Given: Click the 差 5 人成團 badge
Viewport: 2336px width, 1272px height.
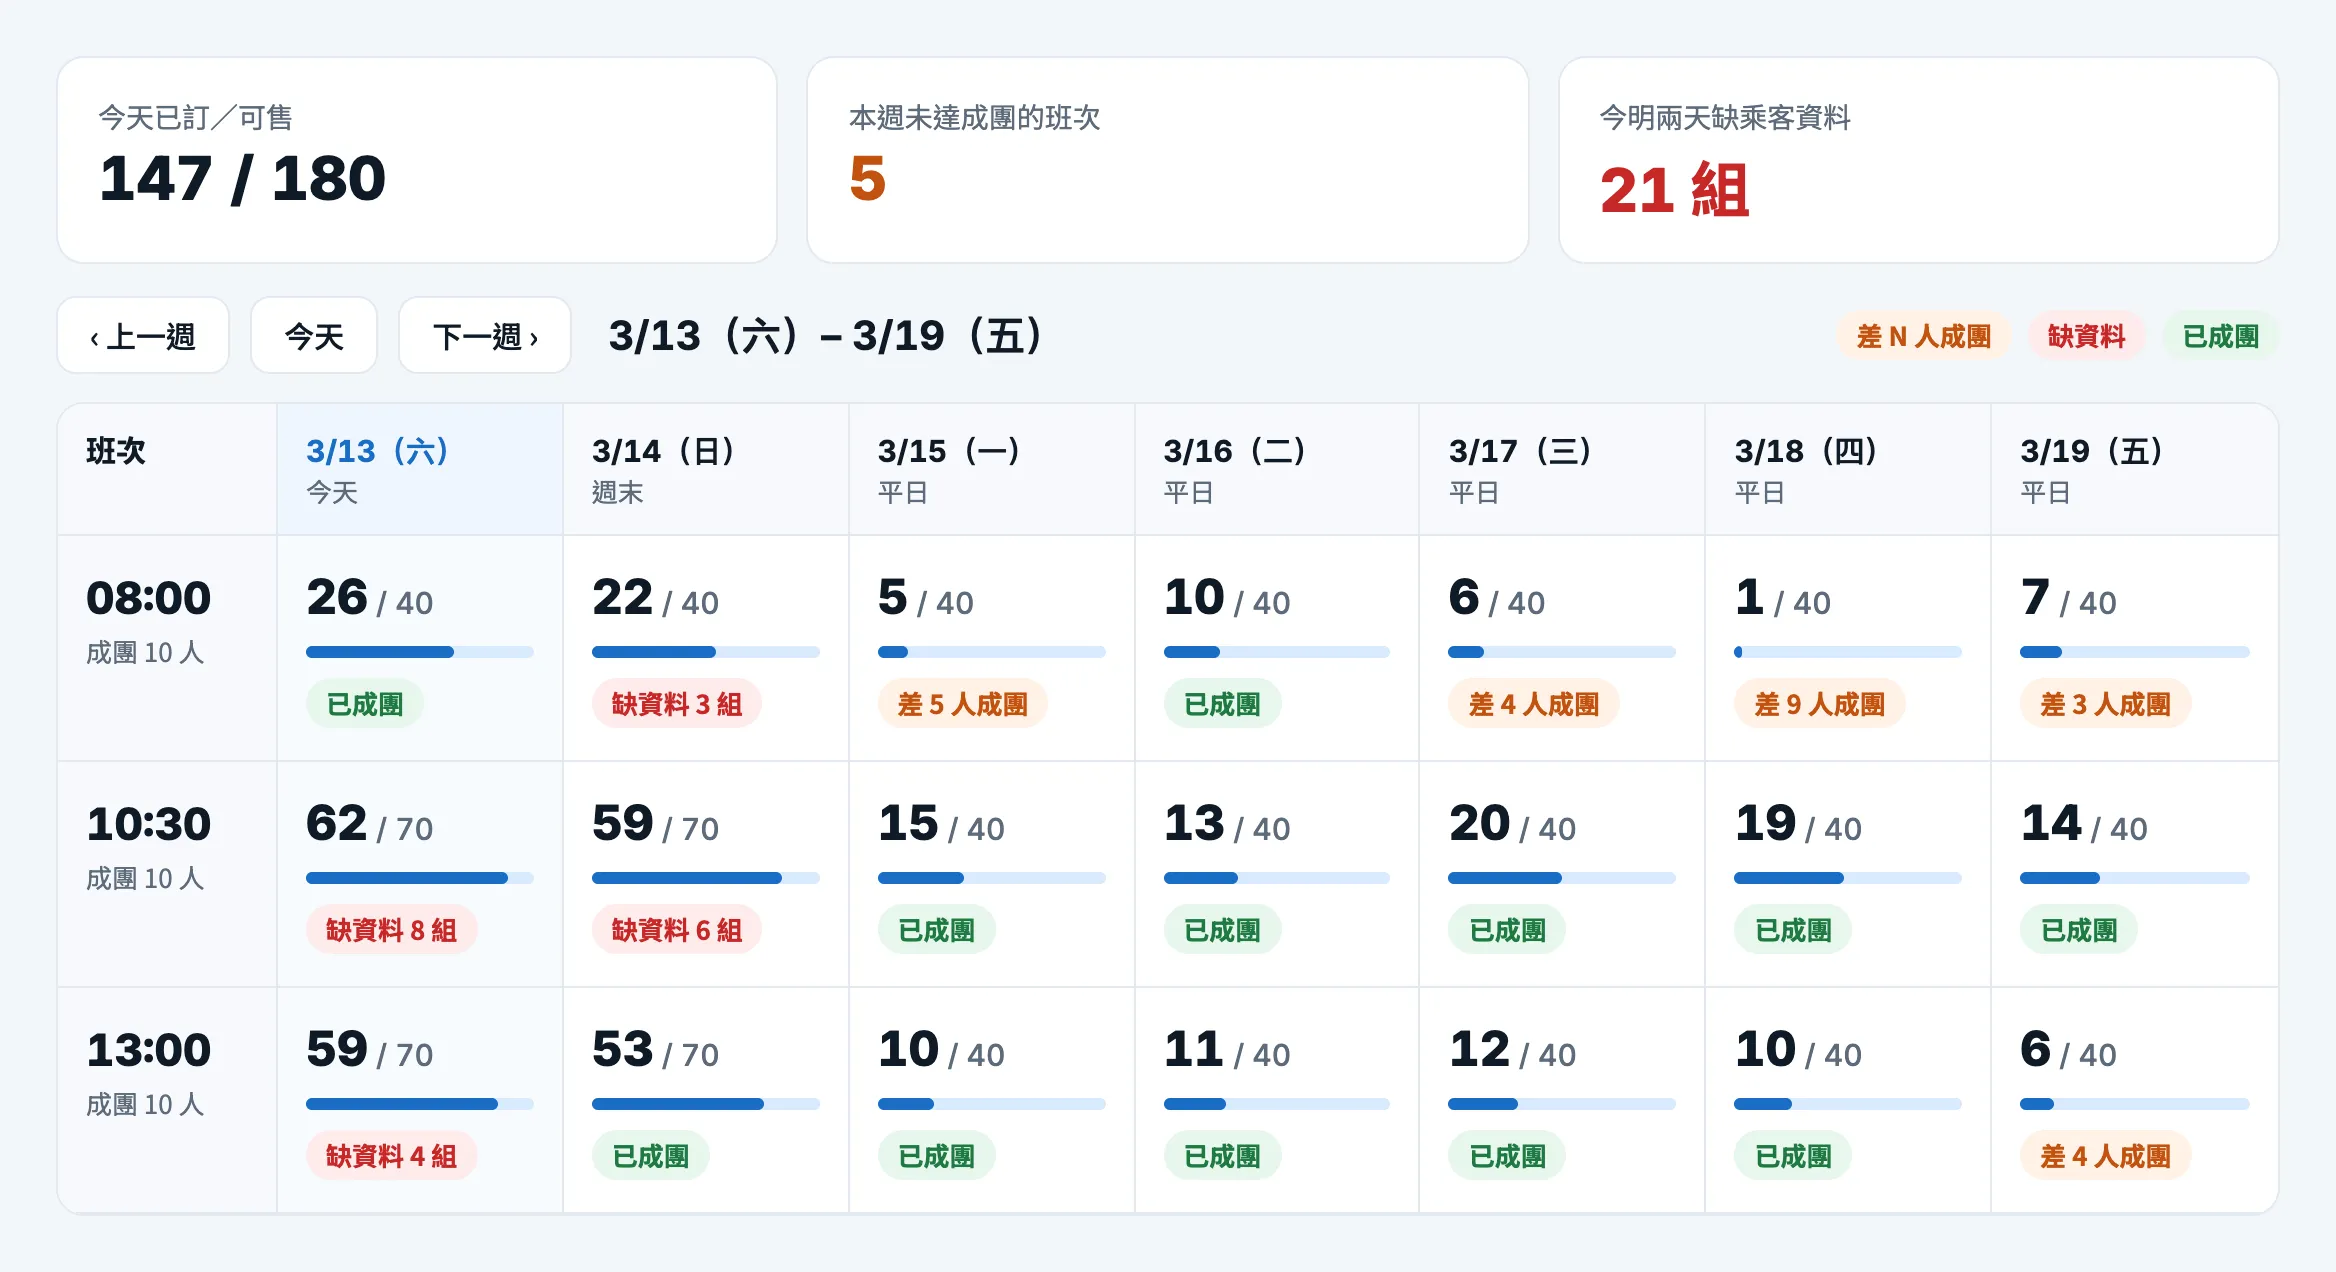Looking at the screenshot, I should (x=963, y=704).
